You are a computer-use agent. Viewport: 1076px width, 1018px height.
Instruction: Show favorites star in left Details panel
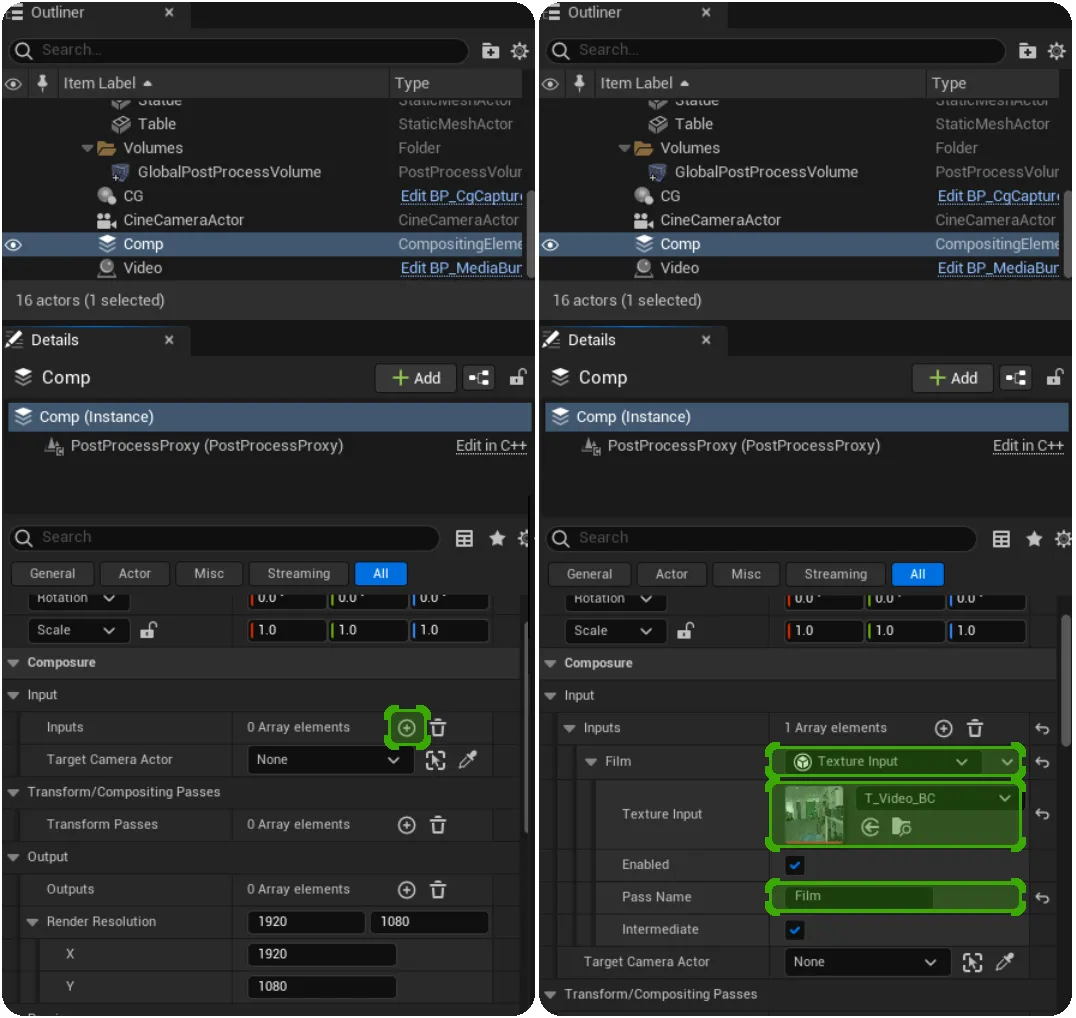pyautogui.click(x=498, y=538)
